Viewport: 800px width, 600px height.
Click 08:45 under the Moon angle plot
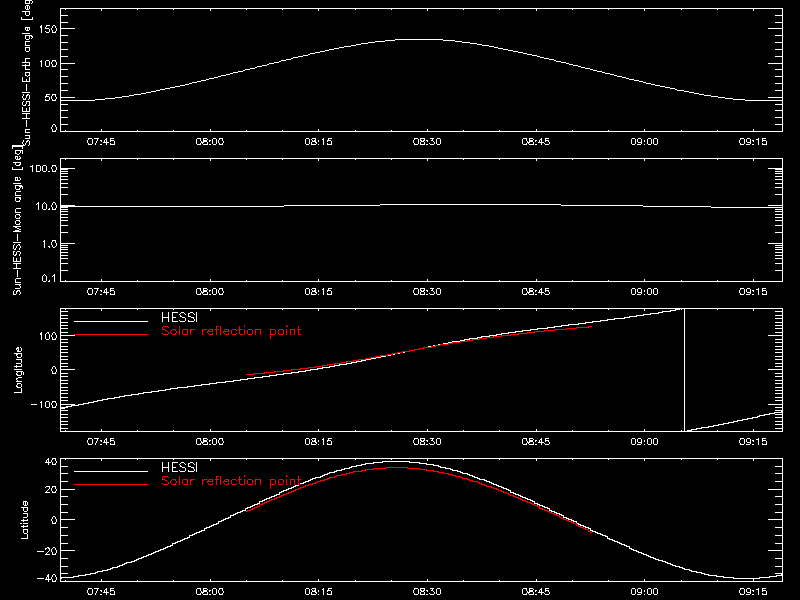click(536, 292)
